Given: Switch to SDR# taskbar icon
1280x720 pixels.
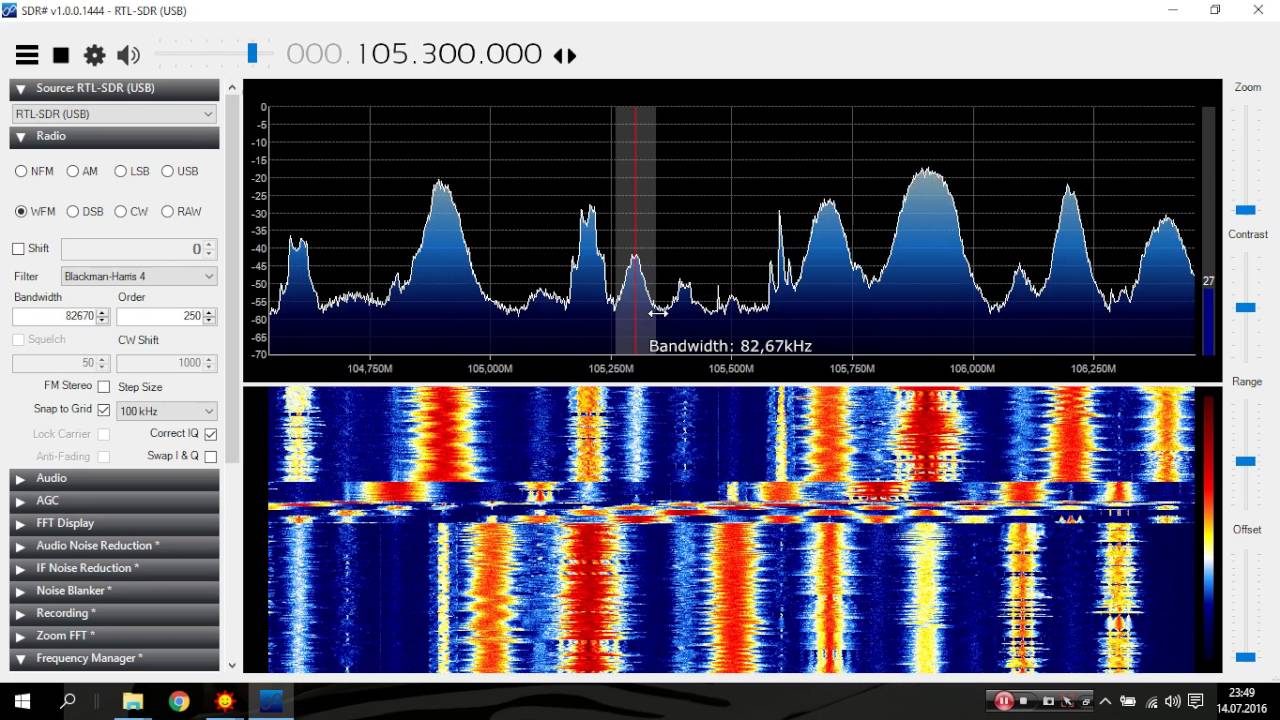Looking at the screenshot, I should [271, 701].
